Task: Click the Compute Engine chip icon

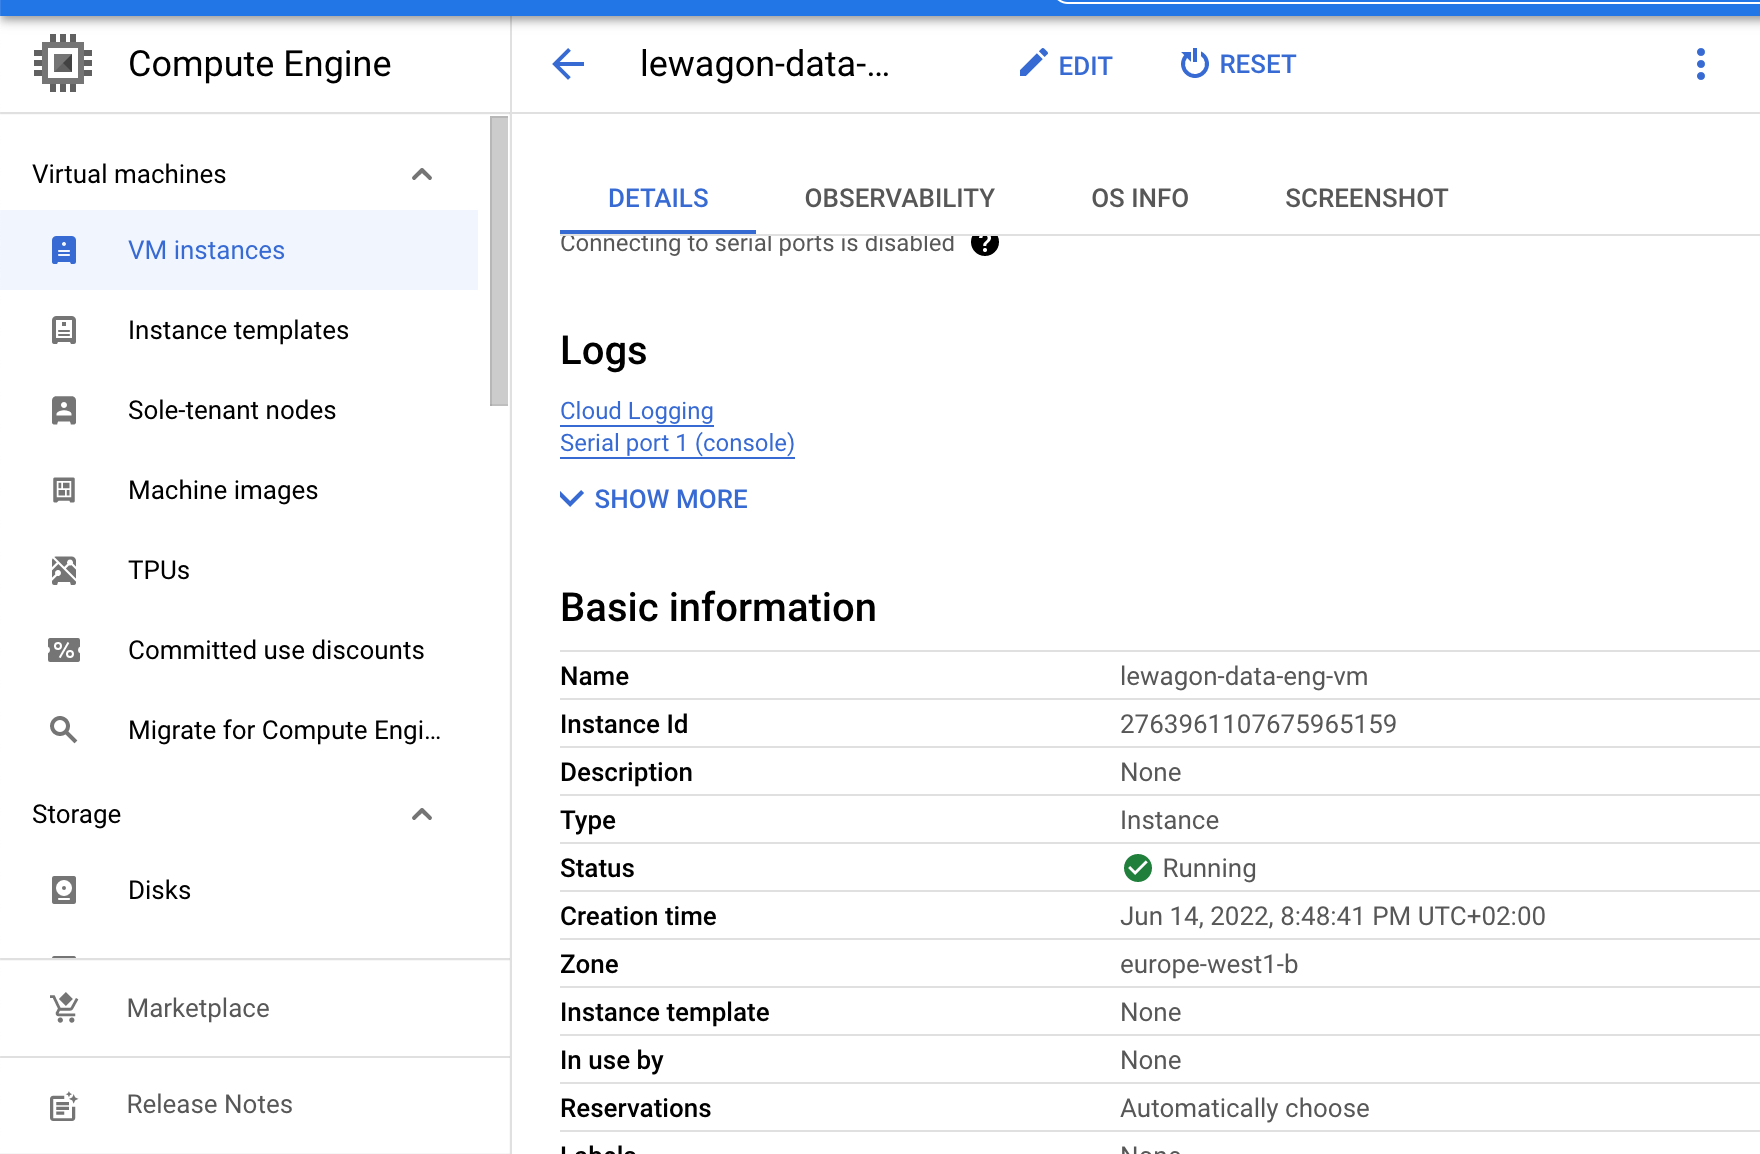Action: click(x=63, y=63)
